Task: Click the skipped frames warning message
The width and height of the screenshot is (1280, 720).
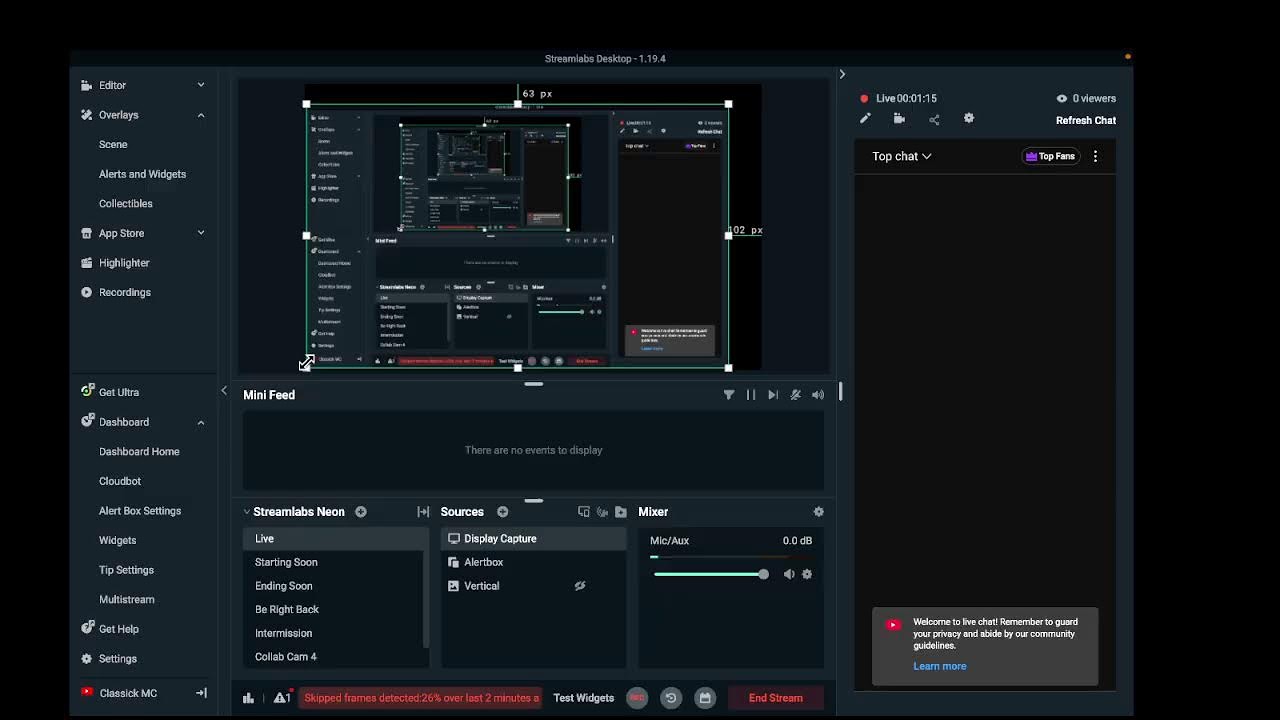Action: pos(421,698)
